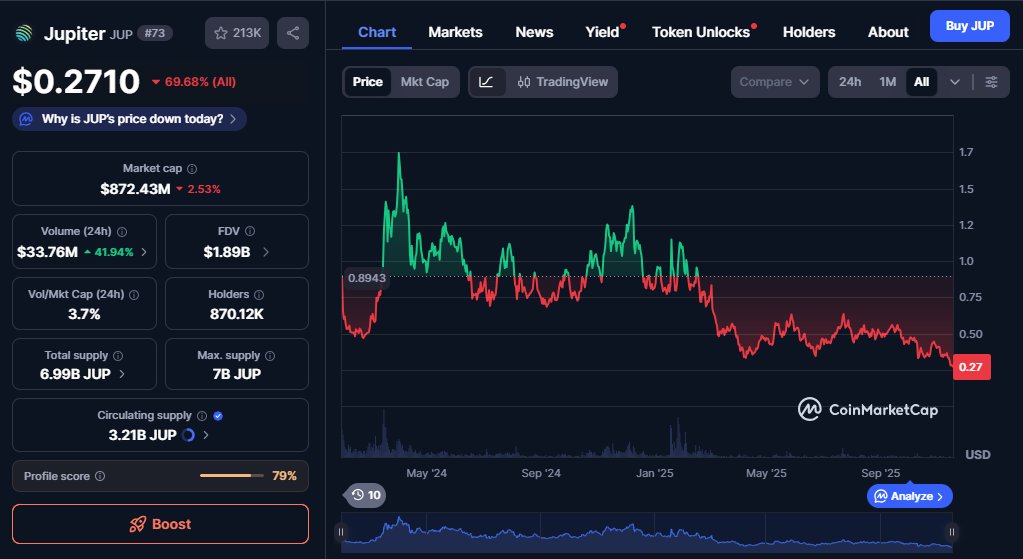Click the info icon beside Volume (24h)
1023x559 pixels.
point(122,232)
